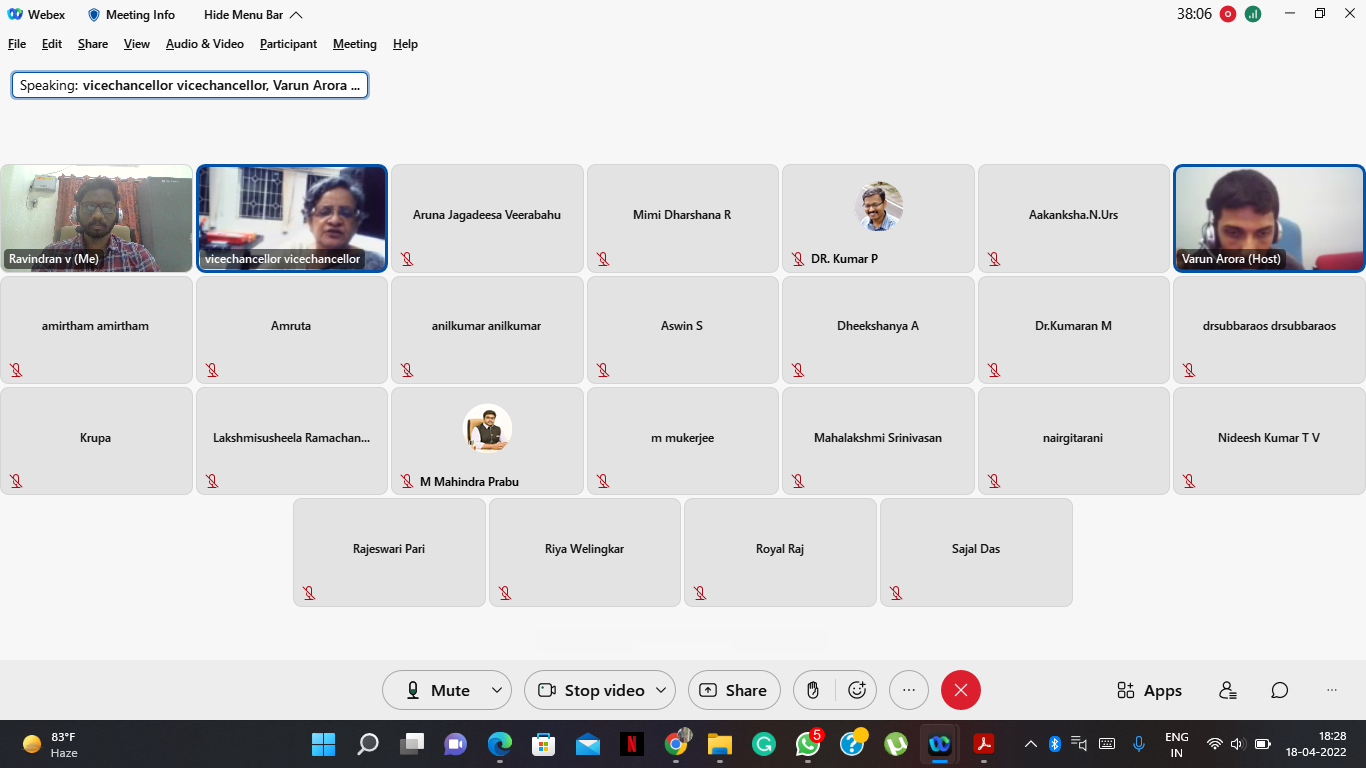
Task: Open Adobe Acrobat from the taskbar
Action: click(x=984, y=744)
